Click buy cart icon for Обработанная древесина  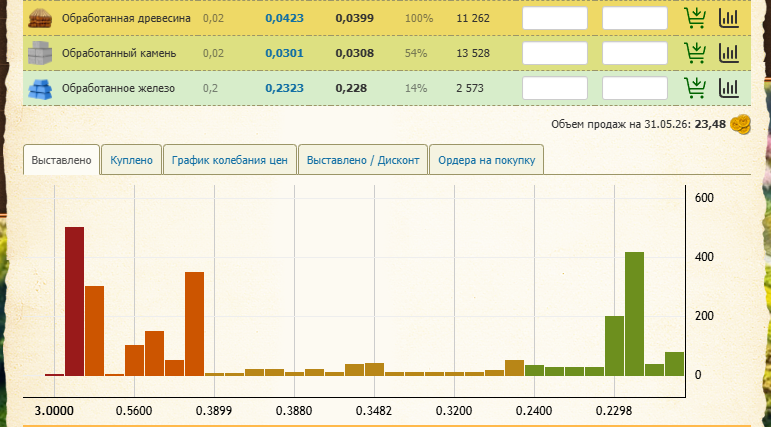(x=695, y=18)
